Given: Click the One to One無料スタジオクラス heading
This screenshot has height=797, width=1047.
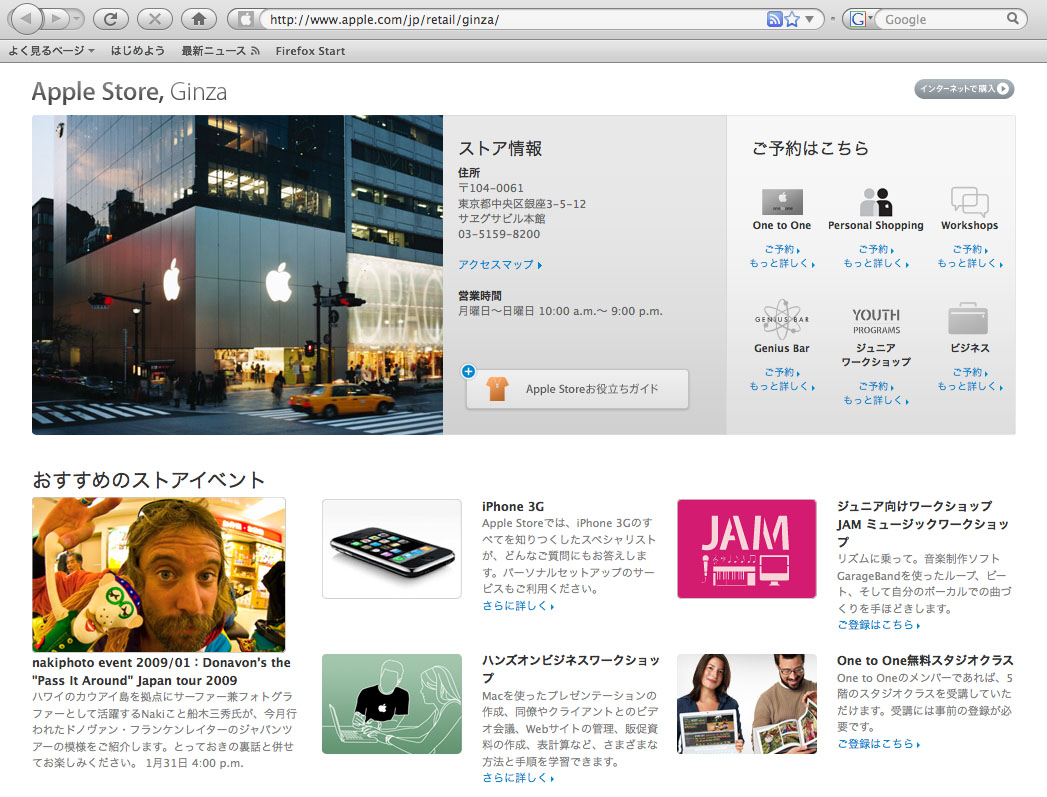Looking at the screenshot, I should point(925,660).
